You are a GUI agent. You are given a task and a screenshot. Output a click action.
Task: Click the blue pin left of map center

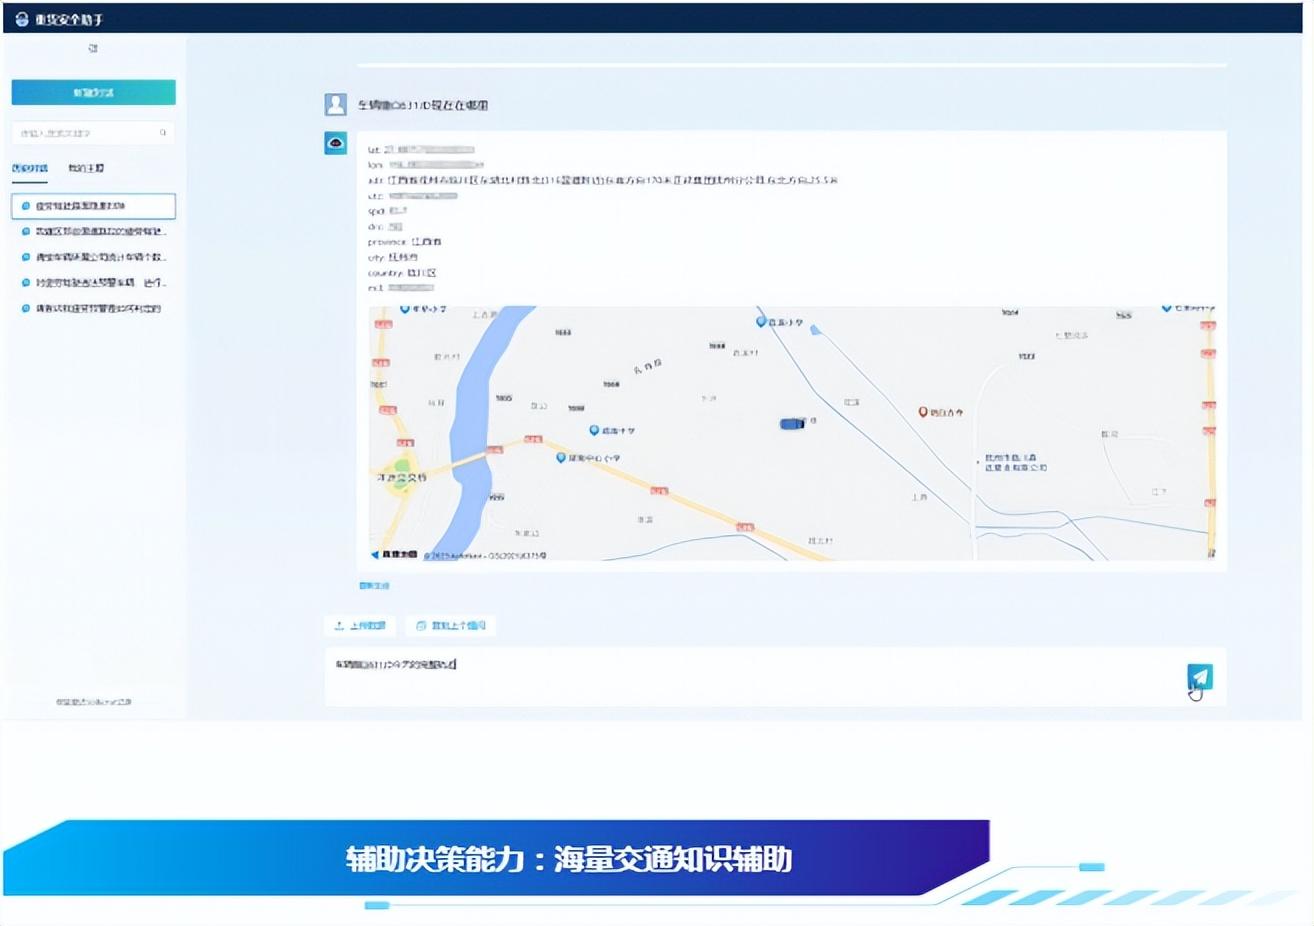(x=594, y=430)
